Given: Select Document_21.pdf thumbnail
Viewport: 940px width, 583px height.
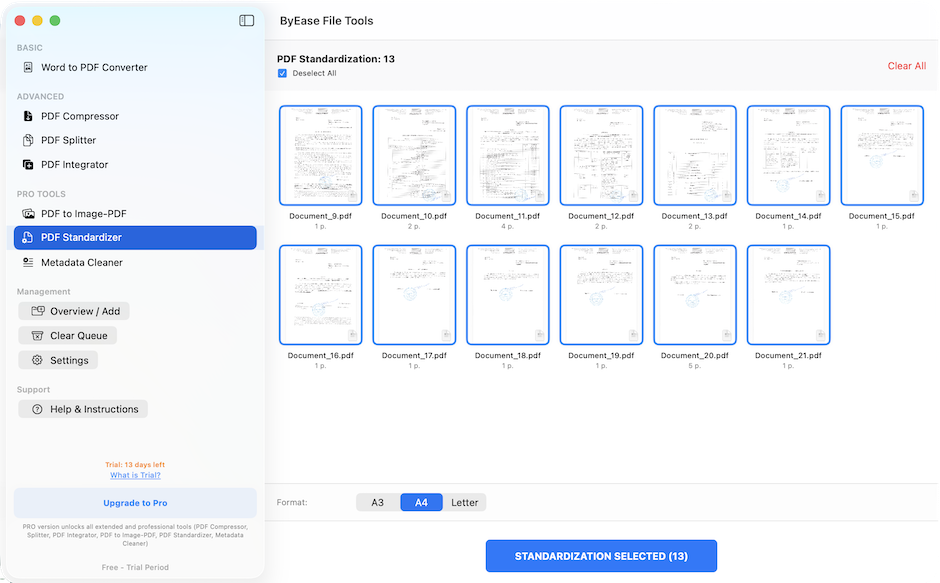Looking at the screenshot, I should click(x=788, y=294).
